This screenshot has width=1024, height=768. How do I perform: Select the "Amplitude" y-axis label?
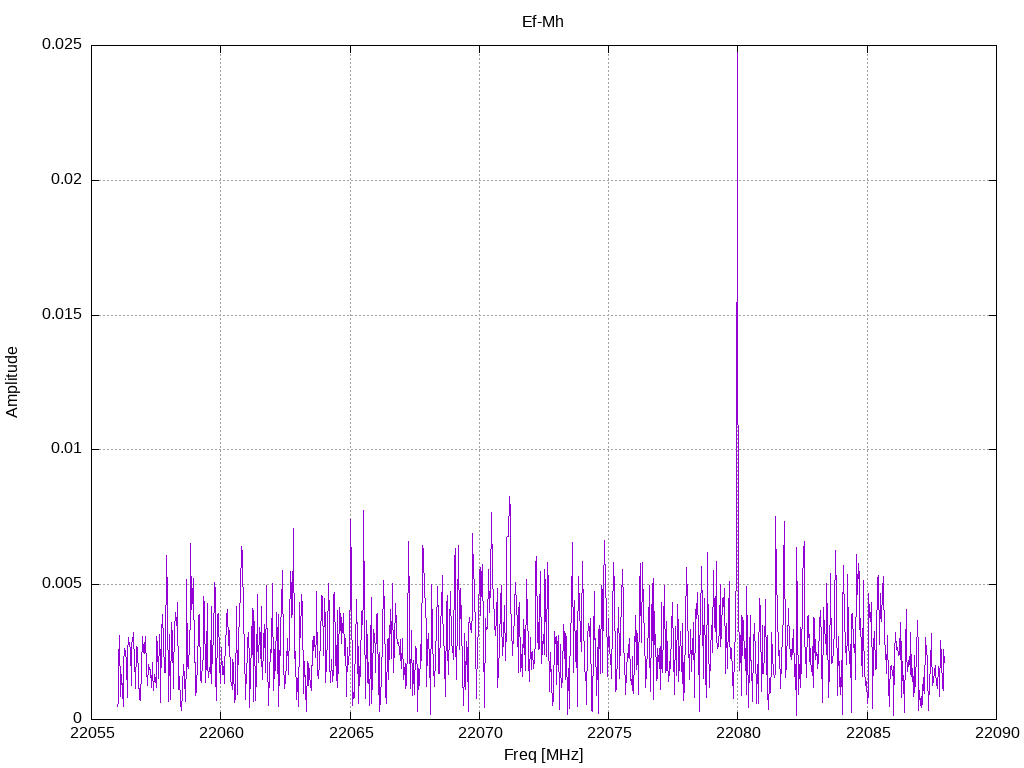point(12,382)
